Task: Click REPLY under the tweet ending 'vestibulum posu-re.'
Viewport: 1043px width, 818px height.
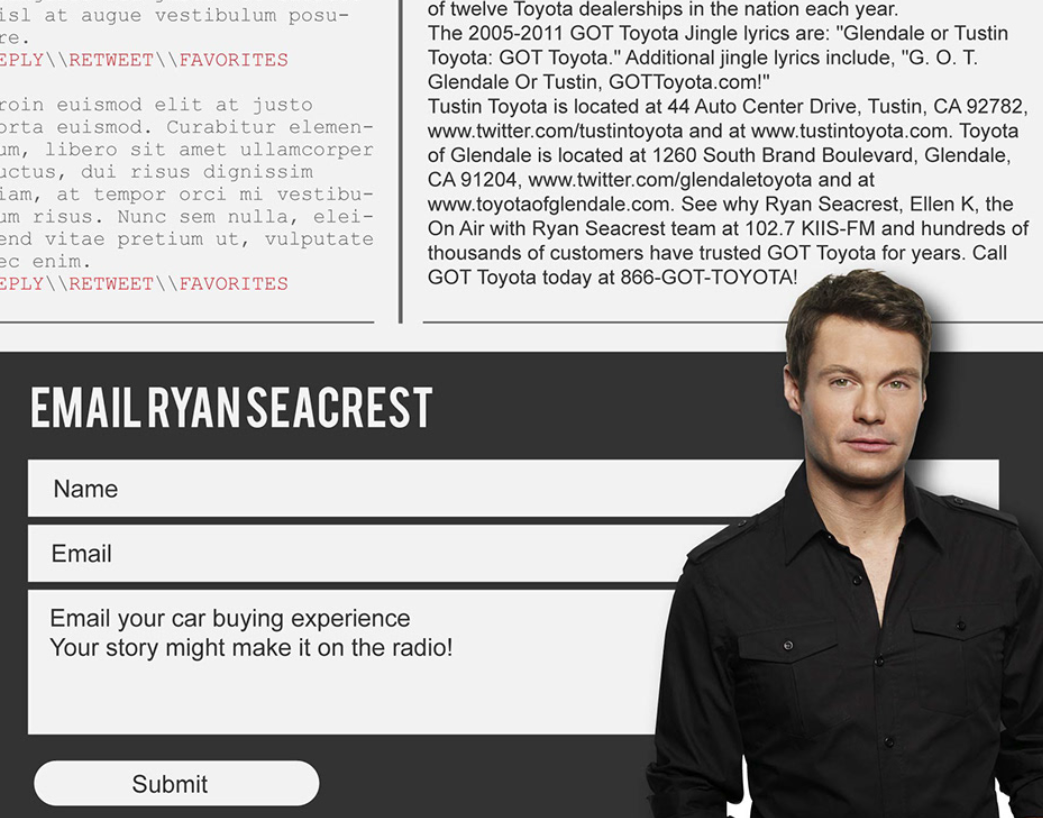Action: point(21,60)
